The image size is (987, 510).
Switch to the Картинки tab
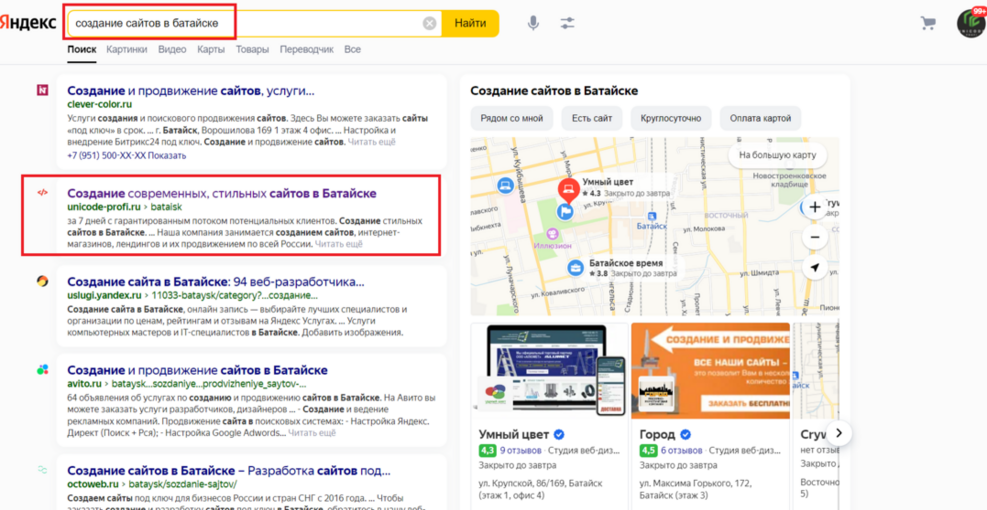[x=127, y=49]
